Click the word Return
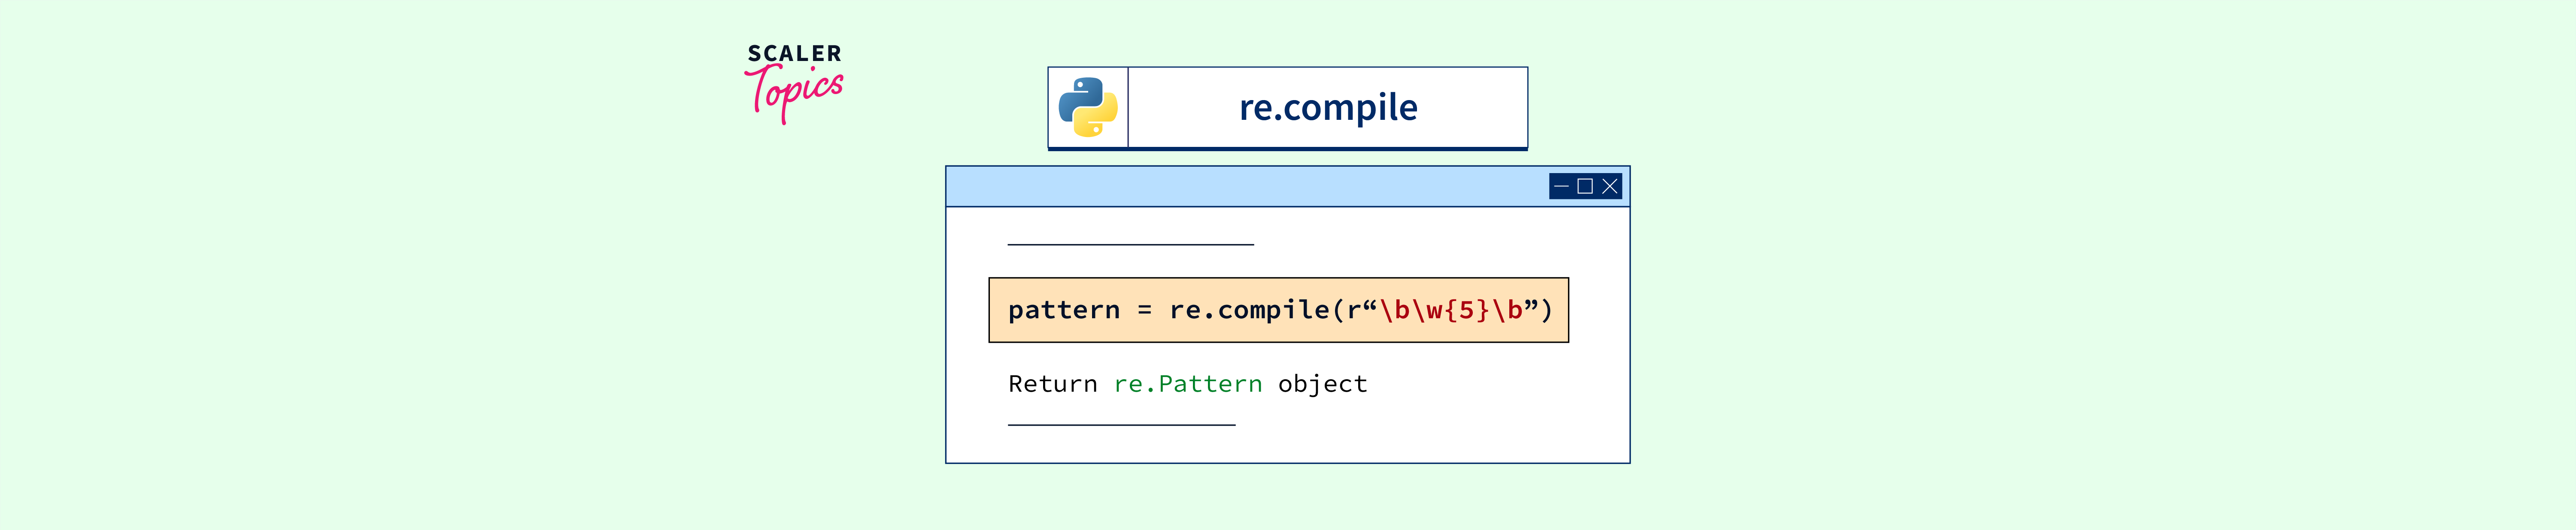Image resolution: width=2576 pixels, height=530 pixels. [1052, 384]
